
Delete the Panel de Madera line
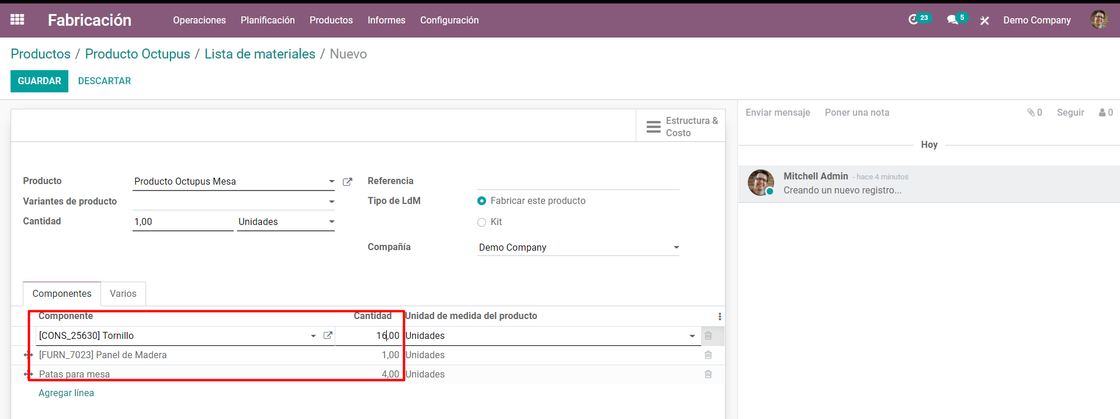coord(708,355)
